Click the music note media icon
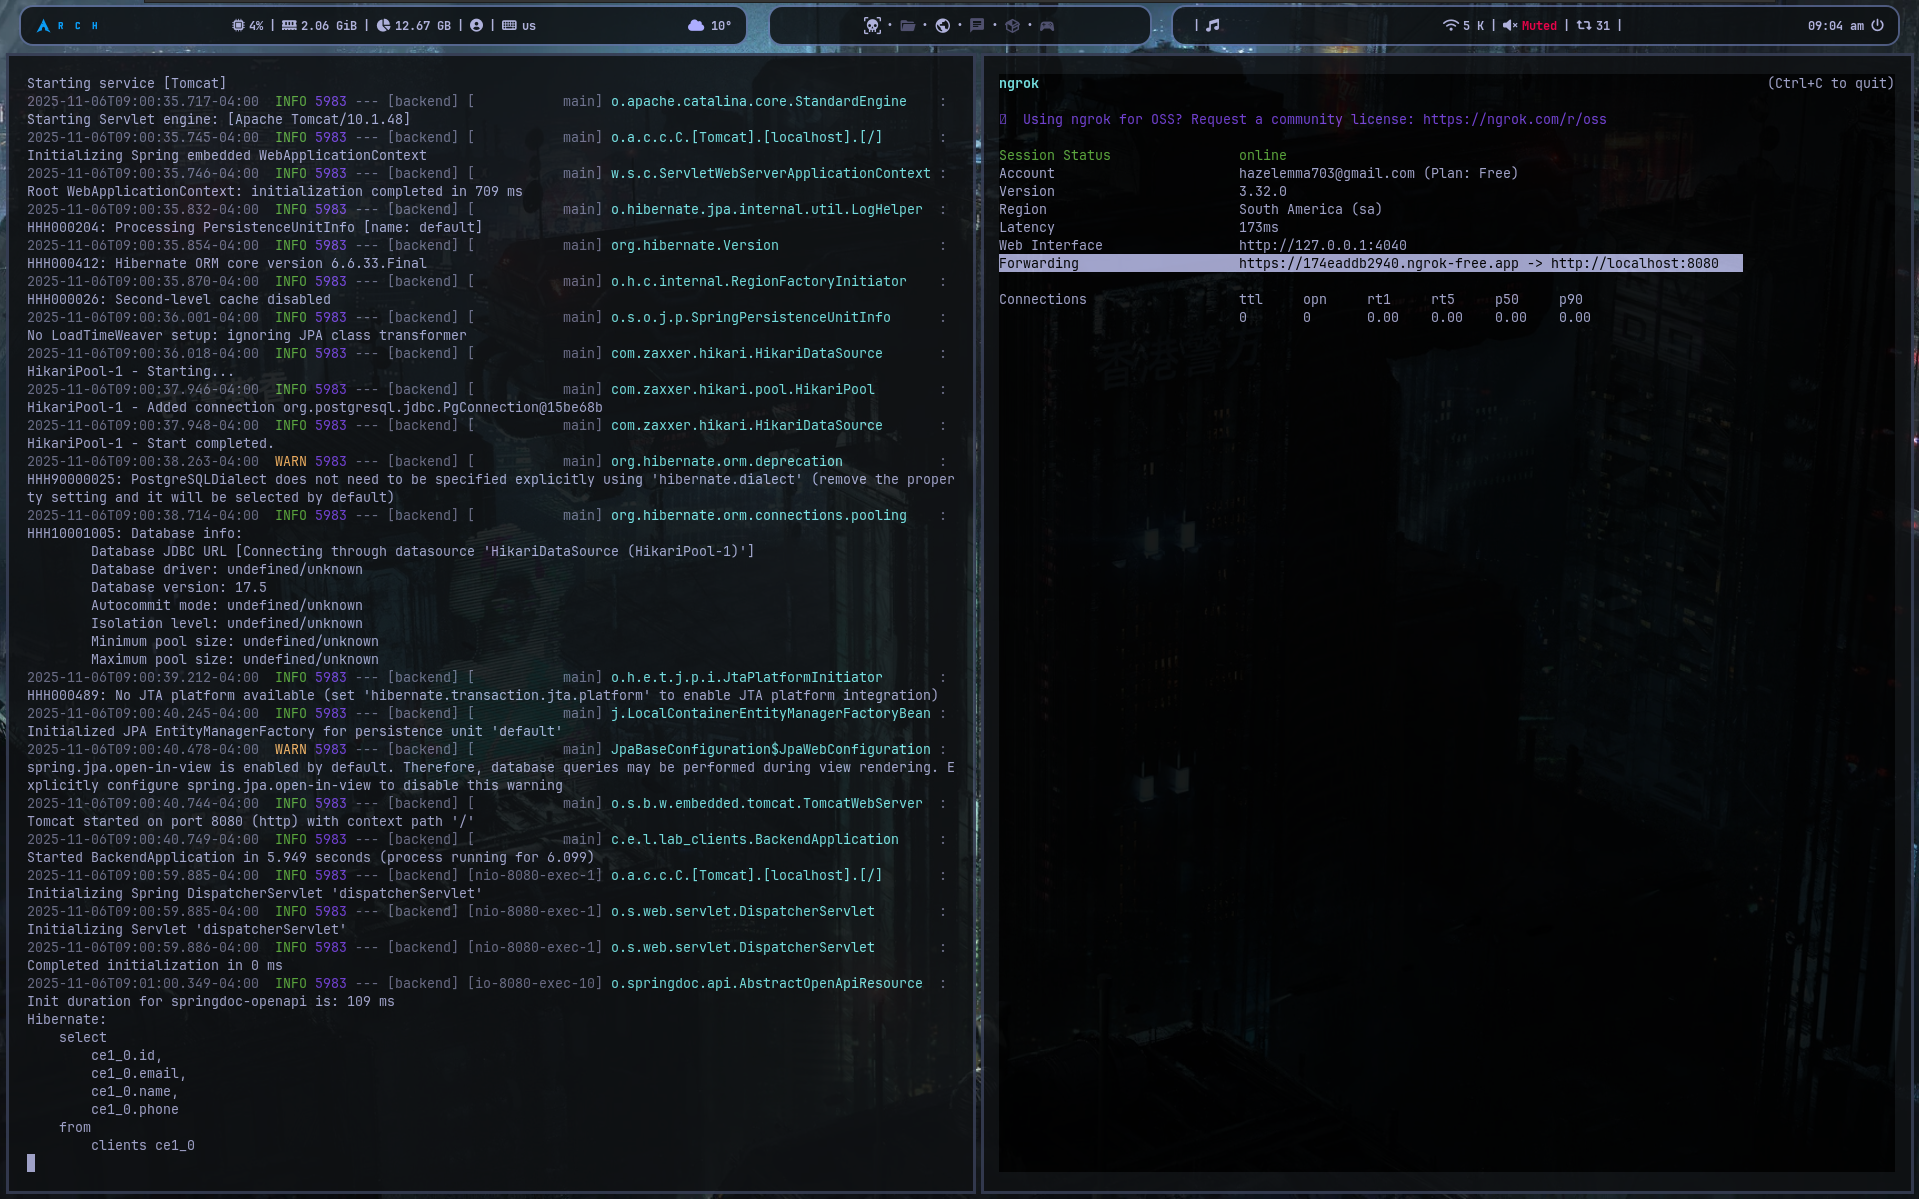This screenshot has height=1199, width=1919. point(1212,26)
